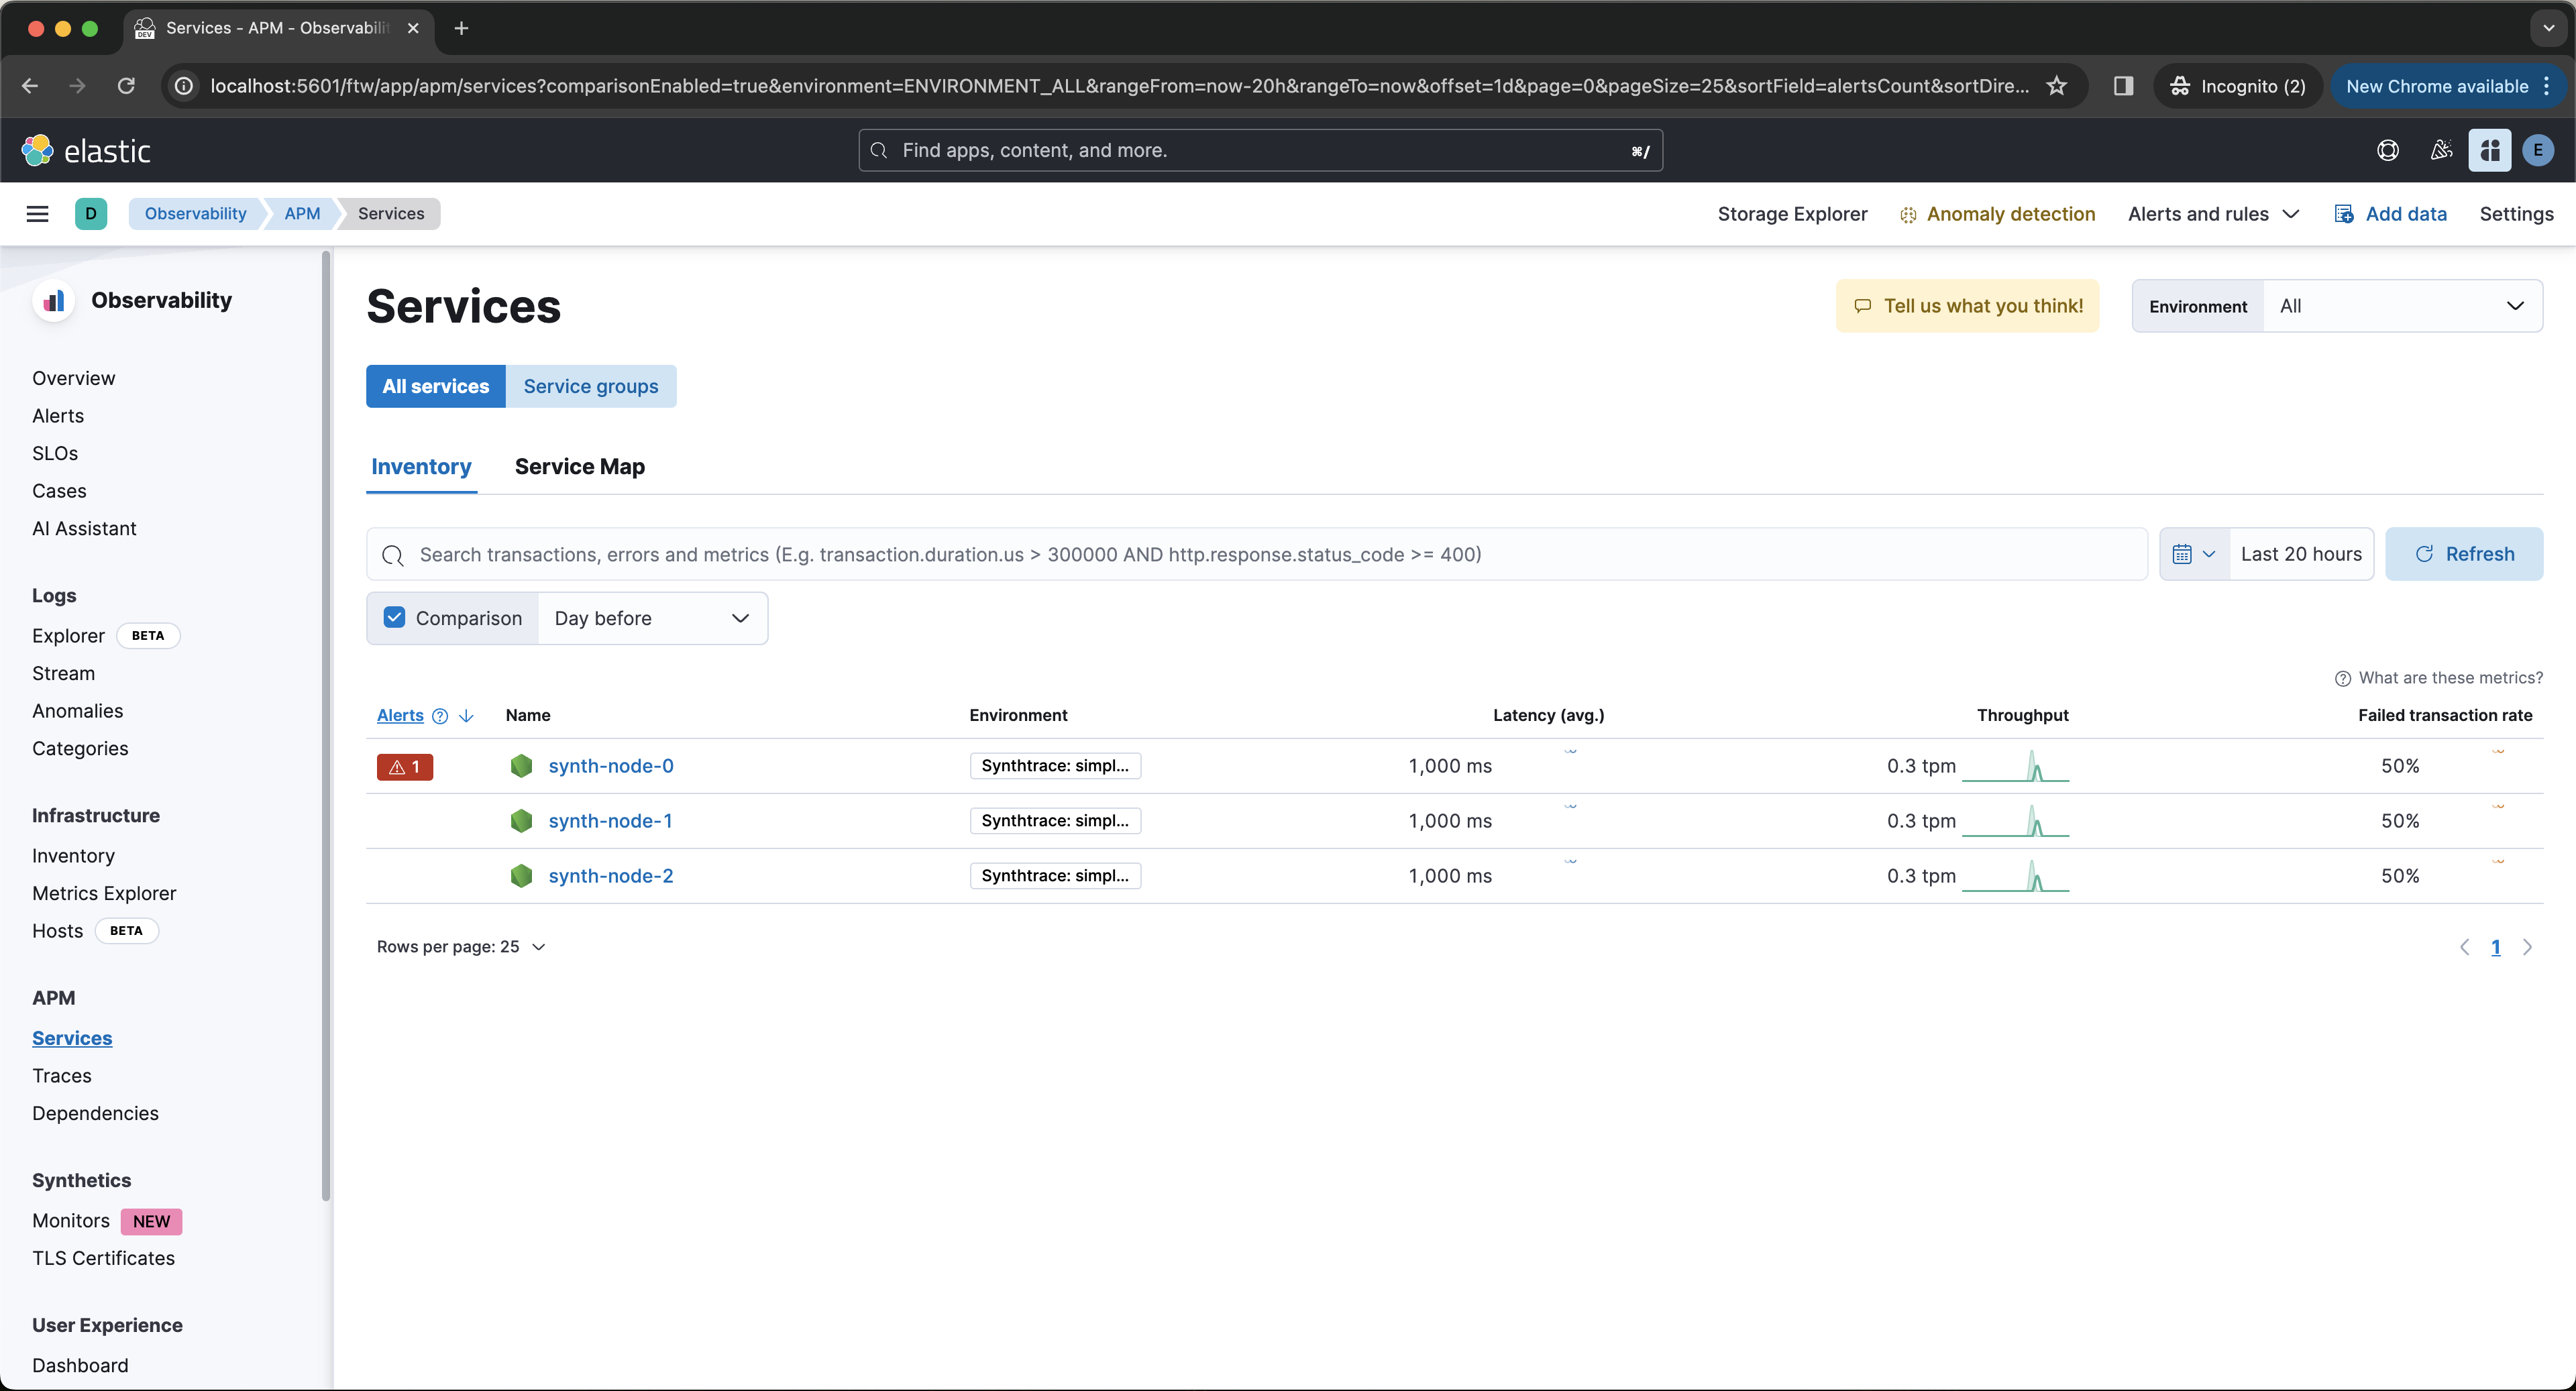
Task: Click the Alerts sort arrow icon
Action: 466,715
